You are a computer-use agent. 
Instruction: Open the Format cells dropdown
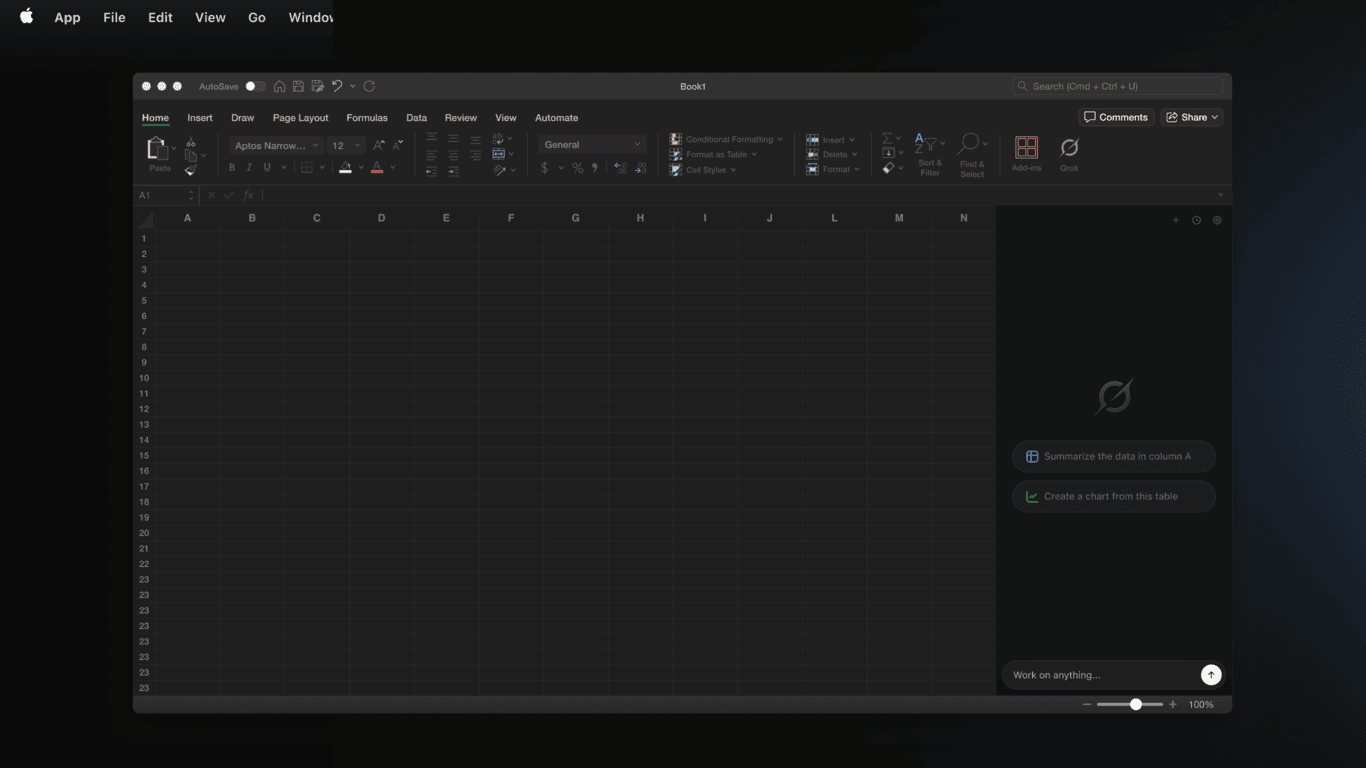[833, 170]
